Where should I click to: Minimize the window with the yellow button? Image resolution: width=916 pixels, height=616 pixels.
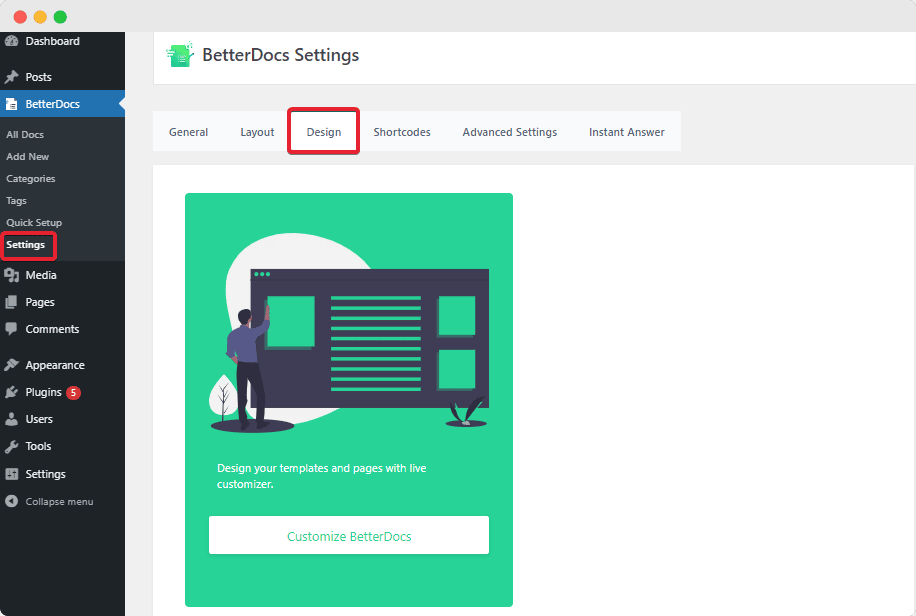point(40,17)
